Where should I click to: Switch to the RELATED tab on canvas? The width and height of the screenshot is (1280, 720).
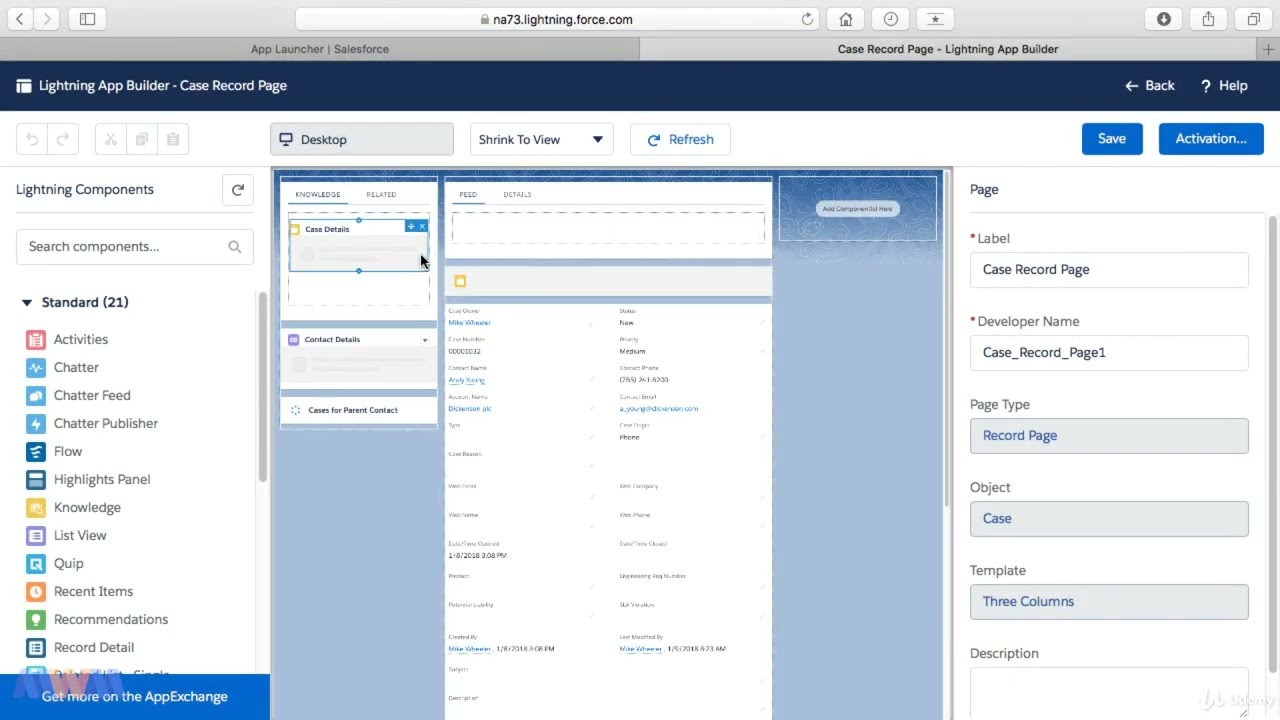(381, 195)
